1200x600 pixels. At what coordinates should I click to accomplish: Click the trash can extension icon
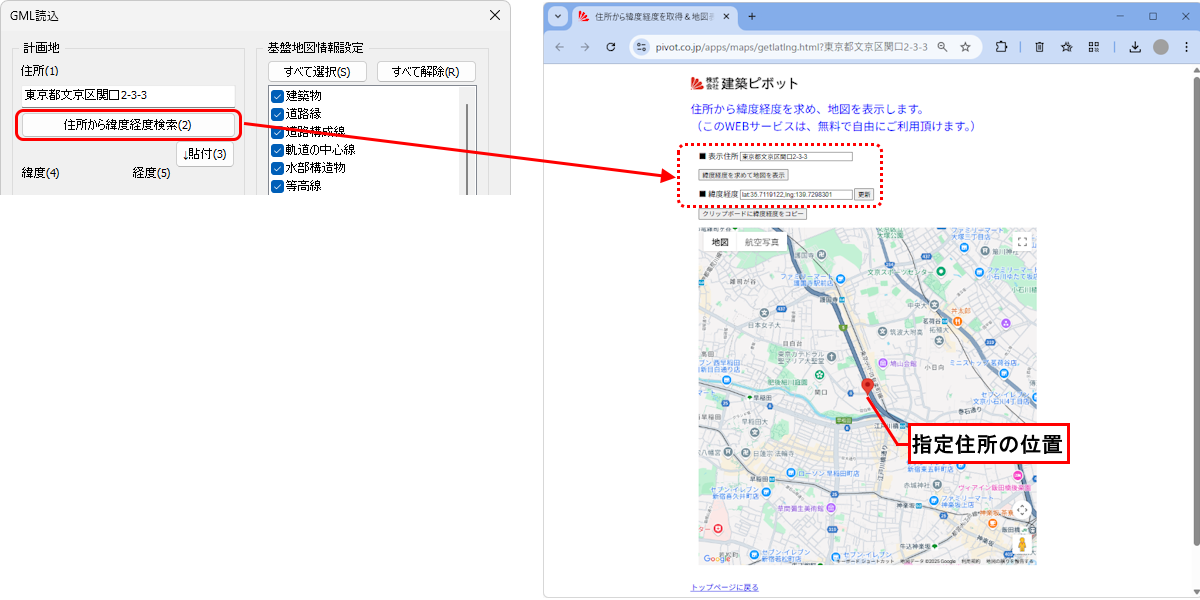click(1040, 47)
